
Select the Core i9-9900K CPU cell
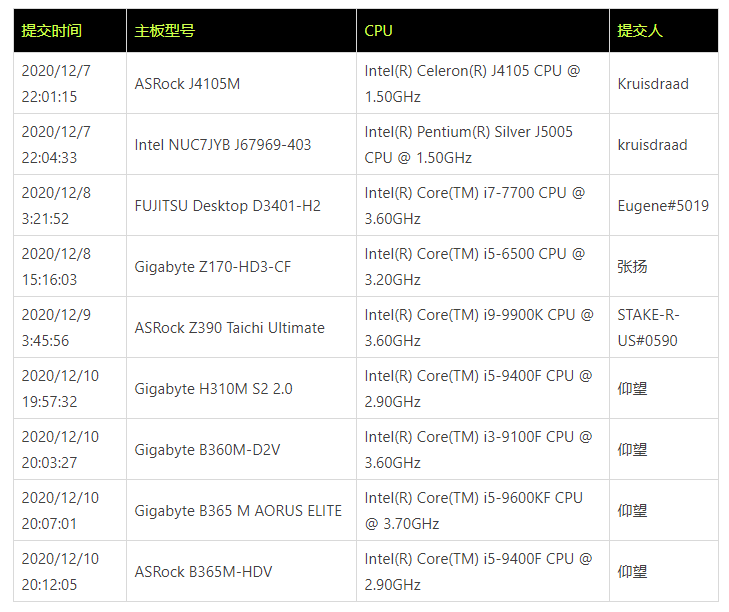pos(483,327)
